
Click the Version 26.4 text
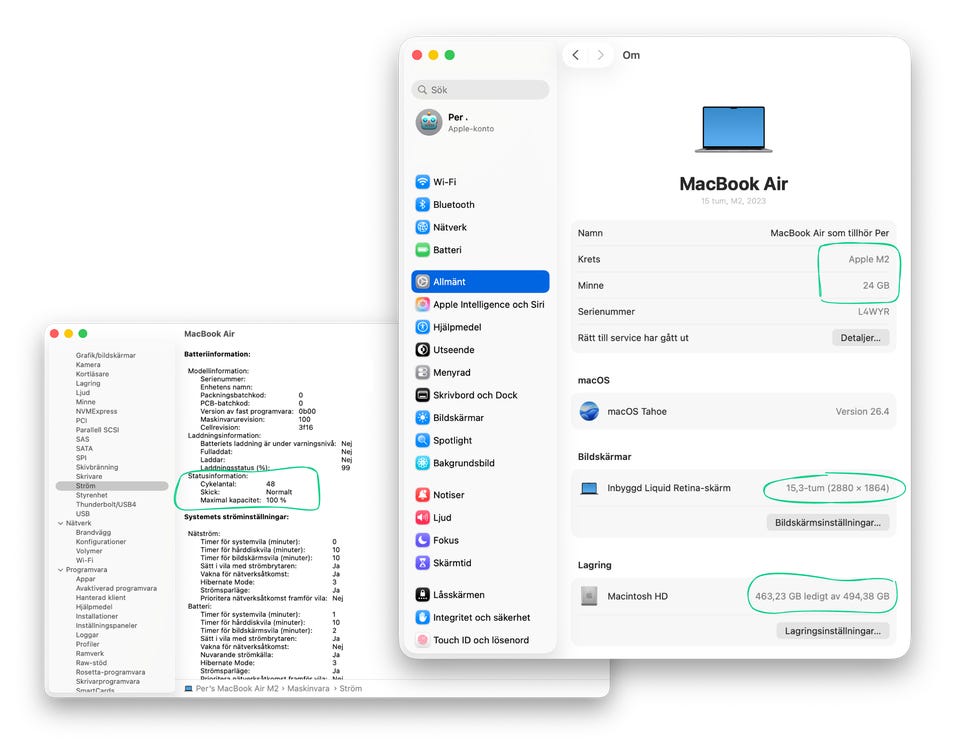coord(862,411)
